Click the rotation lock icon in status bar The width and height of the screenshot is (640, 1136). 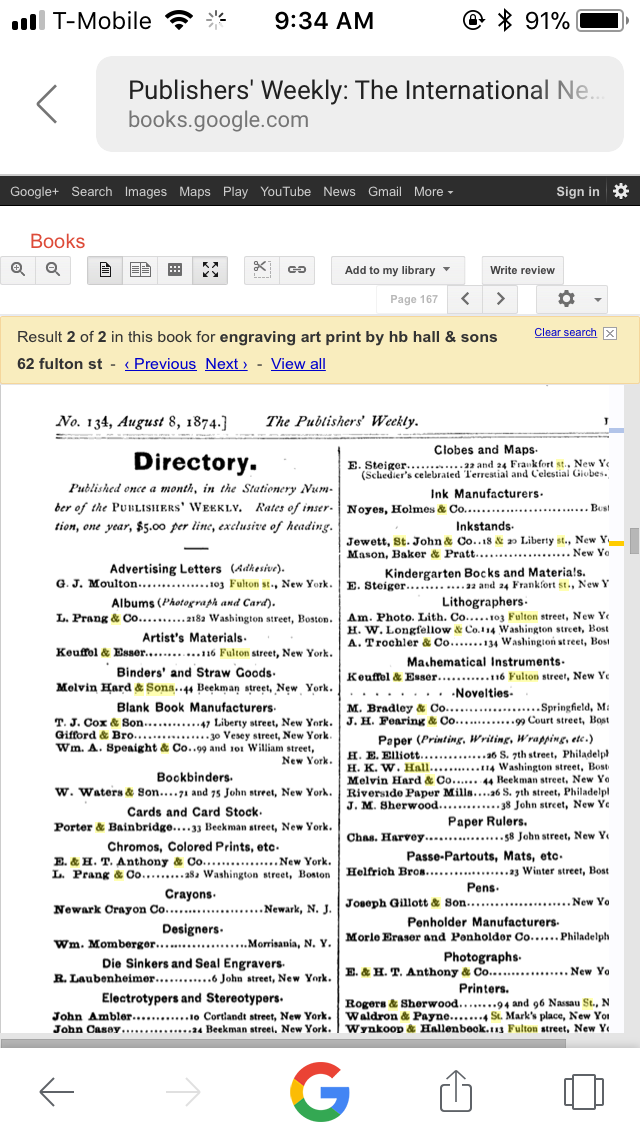click(x=473, y=20)
